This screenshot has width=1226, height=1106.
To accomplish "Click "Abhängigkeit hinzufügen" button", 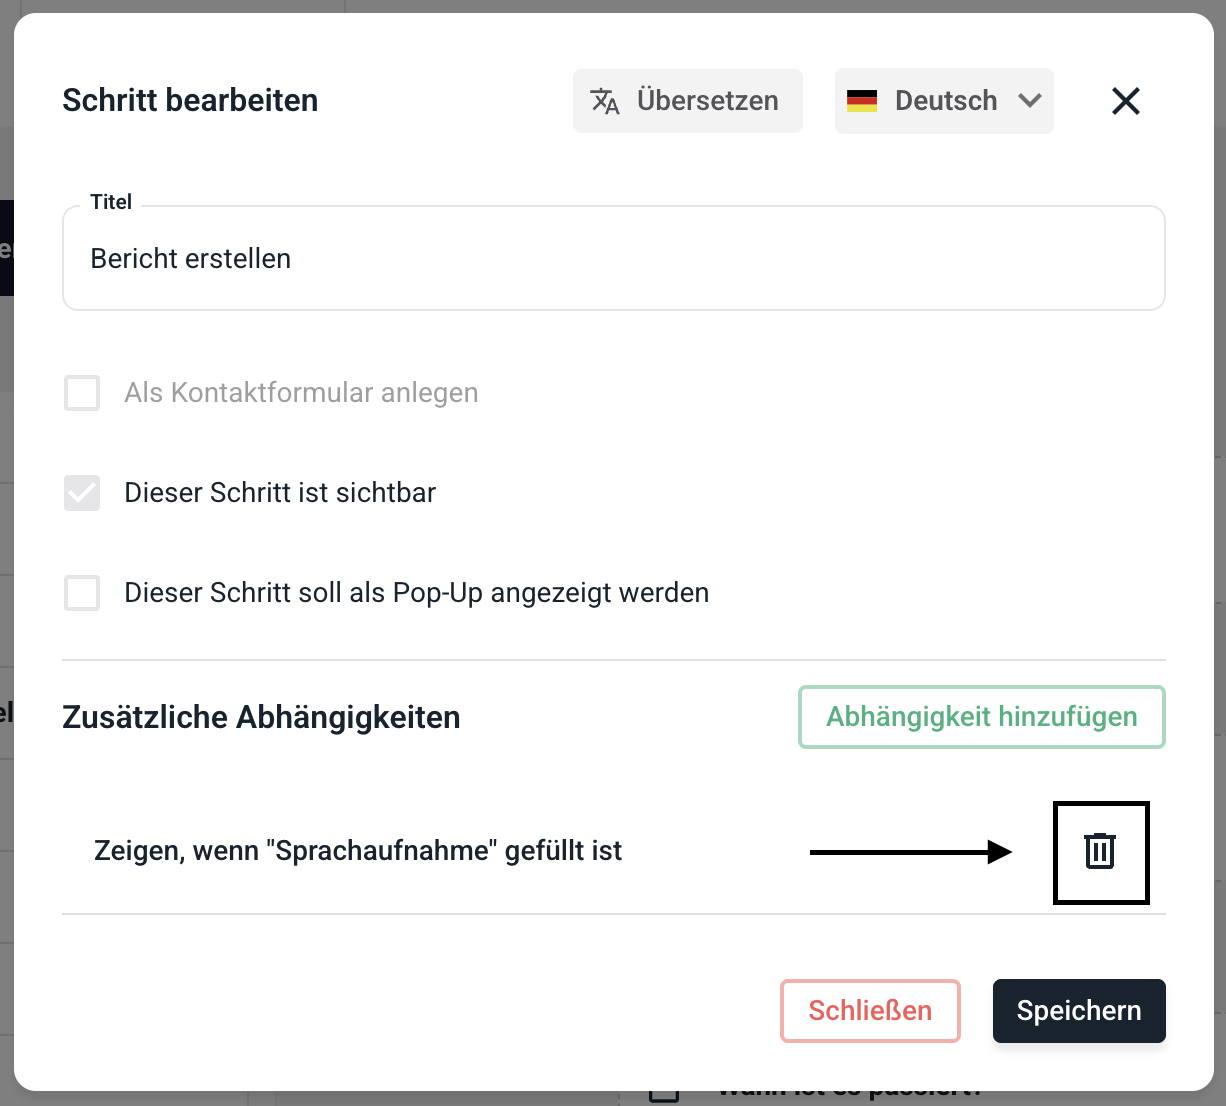I will click(x=981, y=717).
